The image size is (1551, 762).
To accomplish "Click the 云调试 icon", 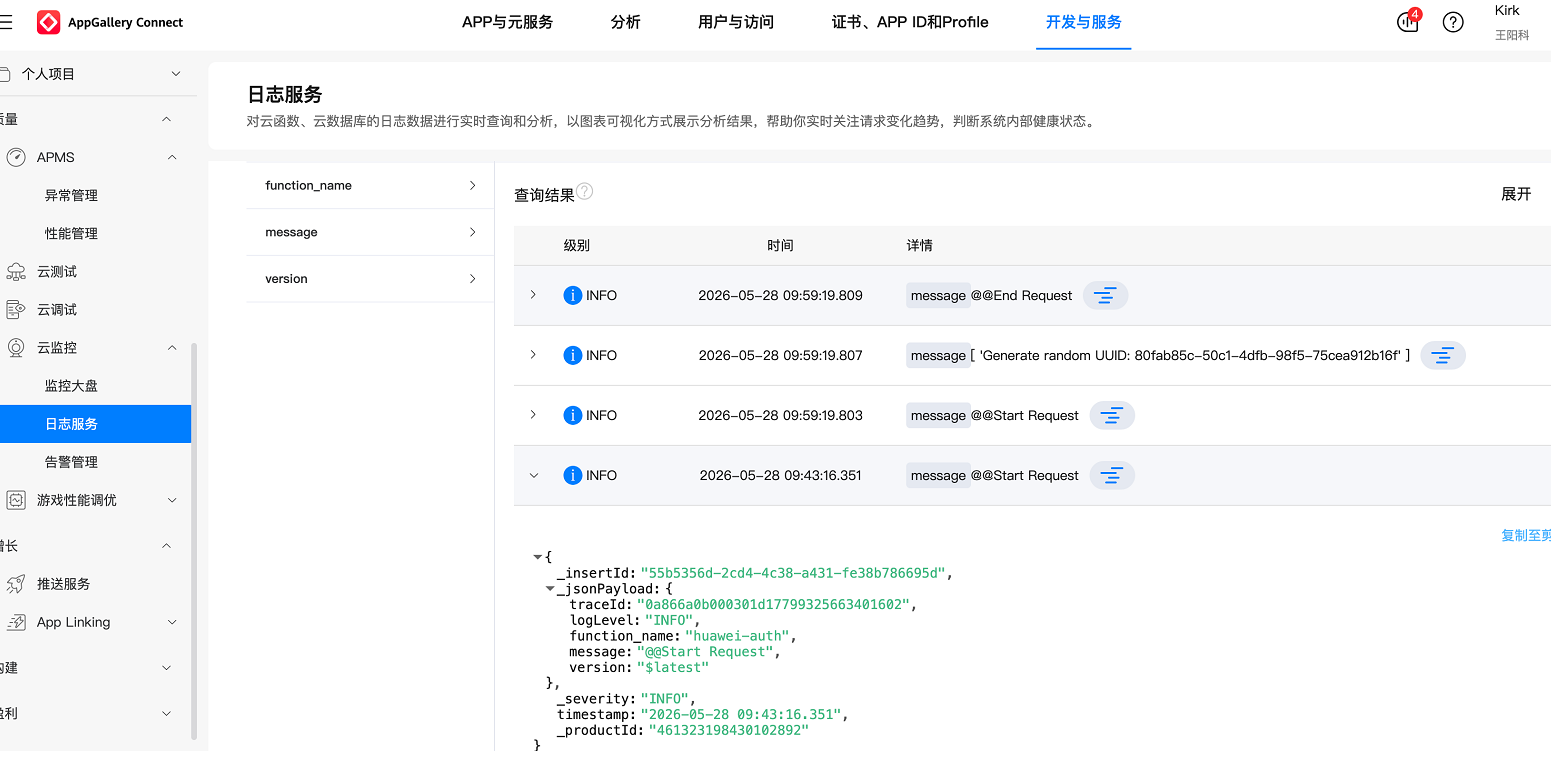I will click(16, 309).
